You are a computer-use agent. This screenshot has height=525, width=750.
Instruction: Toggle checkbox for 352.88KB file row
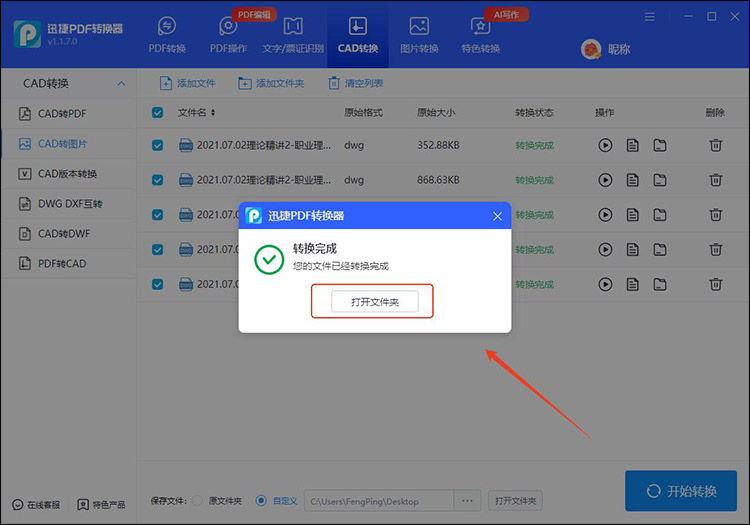[157, 145]
